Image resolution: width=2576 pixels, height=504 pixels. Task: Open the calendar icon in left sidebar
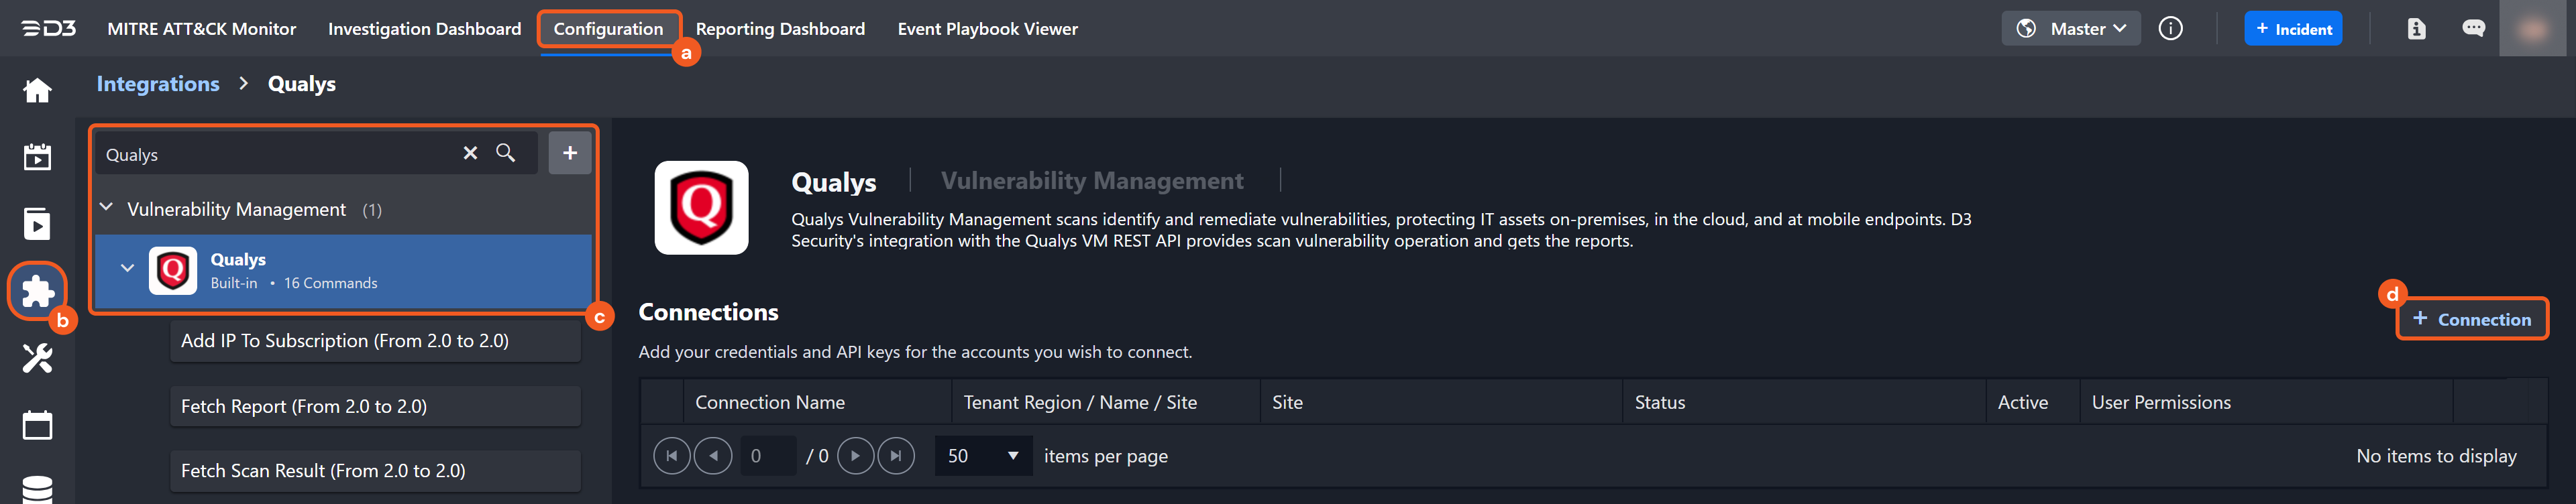pyautogui.click(x=38, y=425)
